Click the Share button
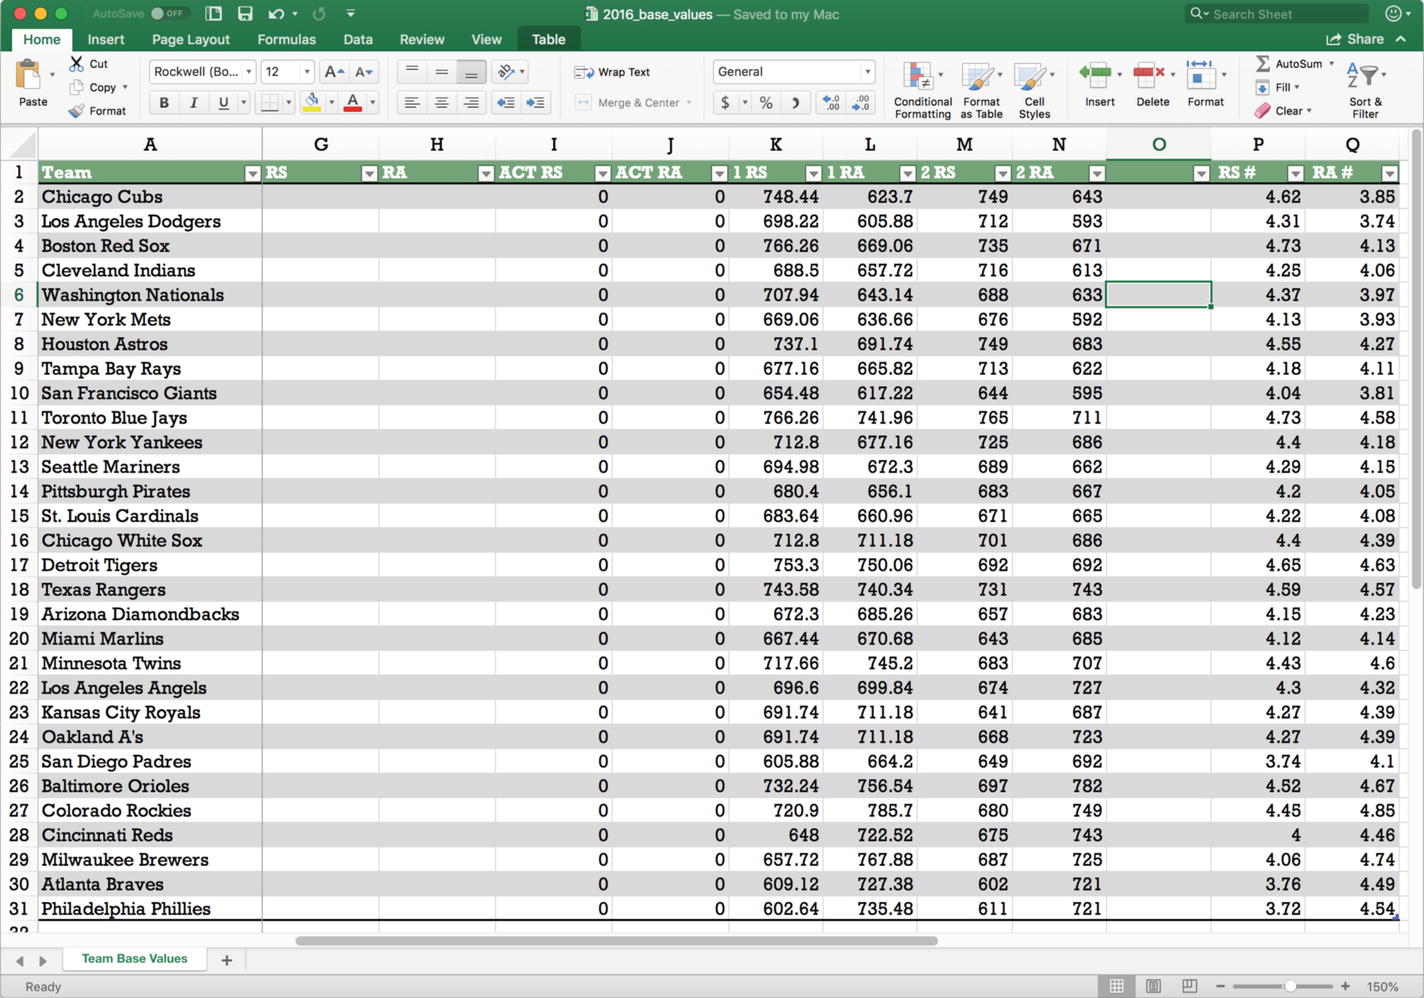The image size is (1424, 998). click(1355, 39)
